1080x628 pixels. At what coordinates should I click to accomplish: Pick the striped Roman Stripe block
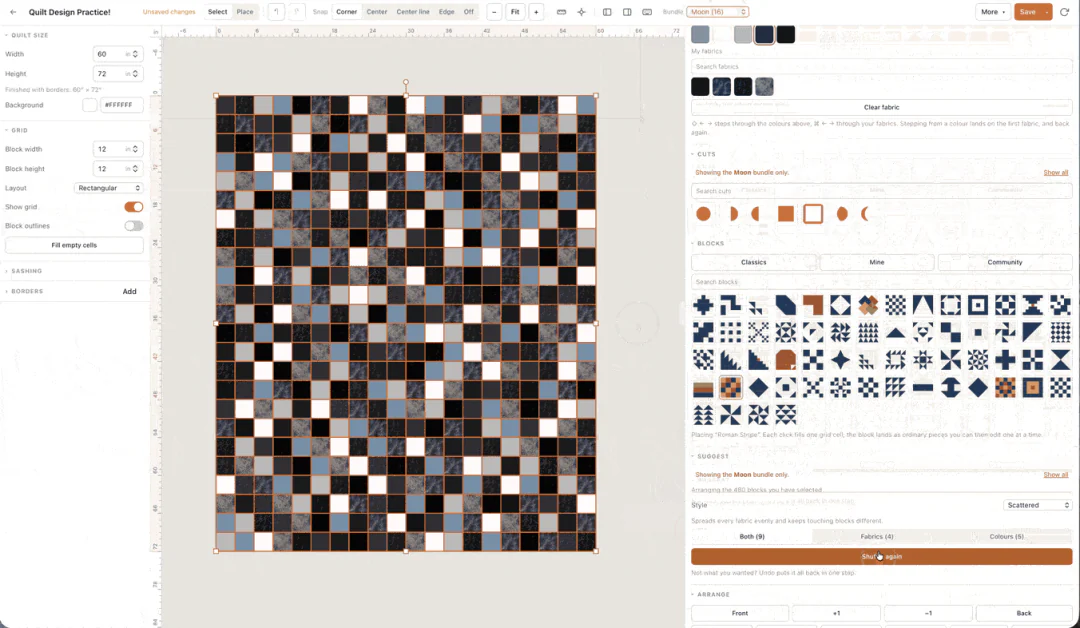(703, 387)
